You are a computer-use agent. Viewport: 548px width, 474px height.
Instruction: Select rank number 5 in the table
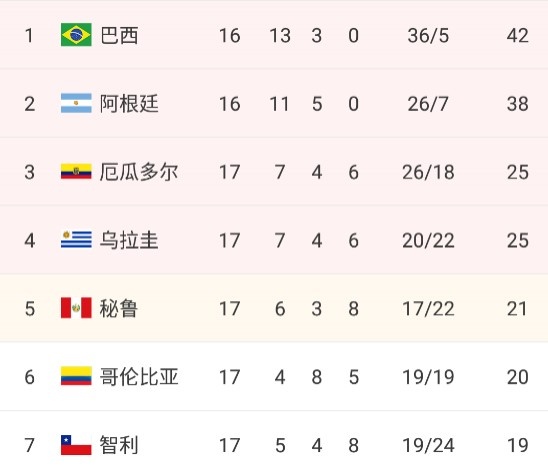30,309
